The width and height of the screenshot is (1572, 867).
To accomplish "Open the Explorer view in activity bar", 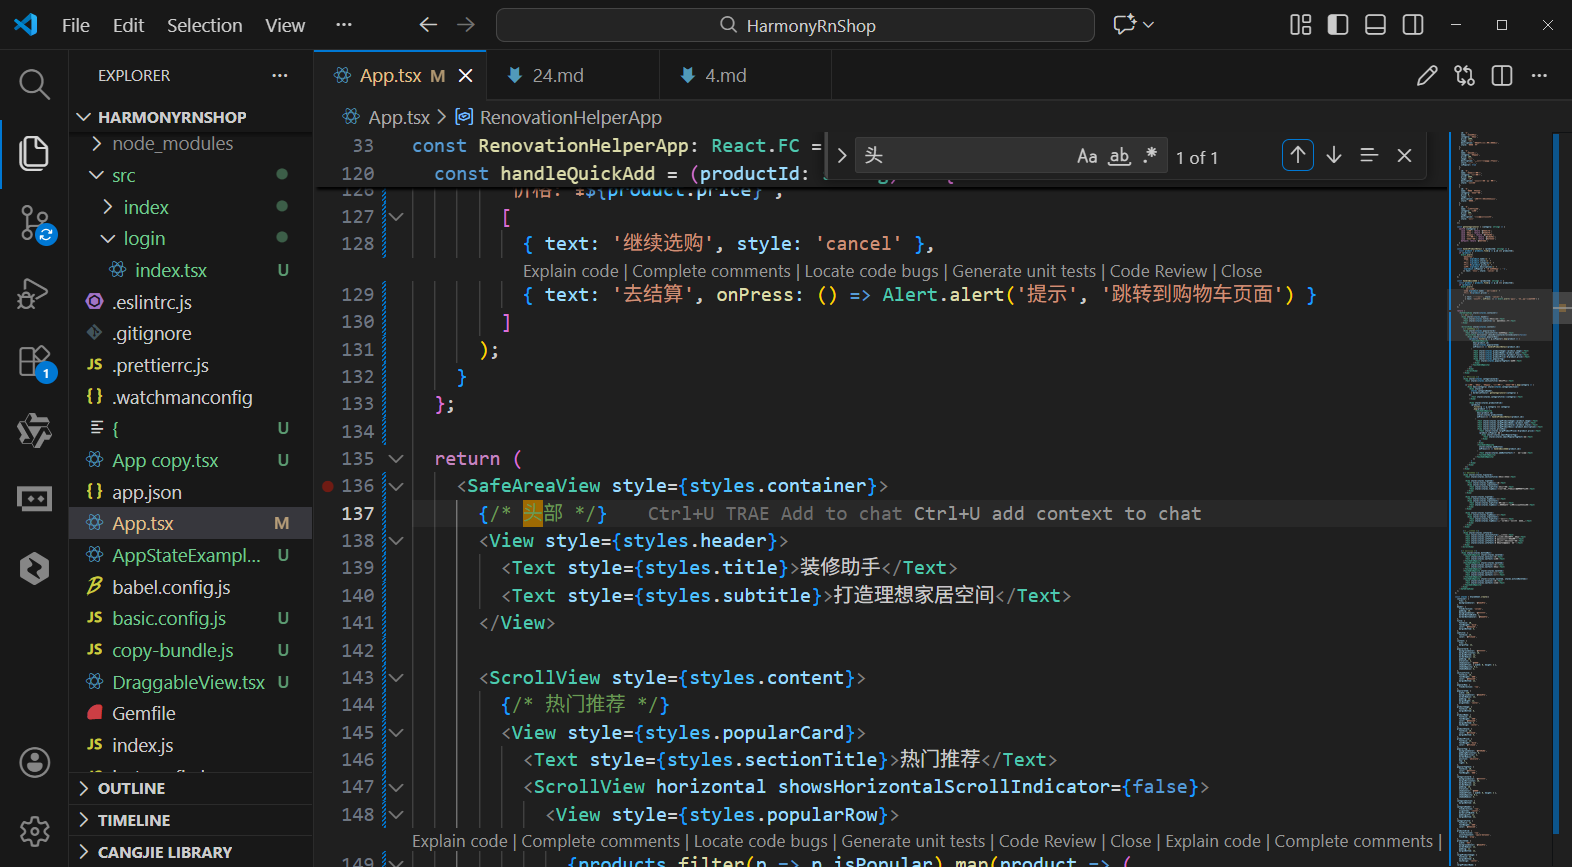I will [34, 153].
